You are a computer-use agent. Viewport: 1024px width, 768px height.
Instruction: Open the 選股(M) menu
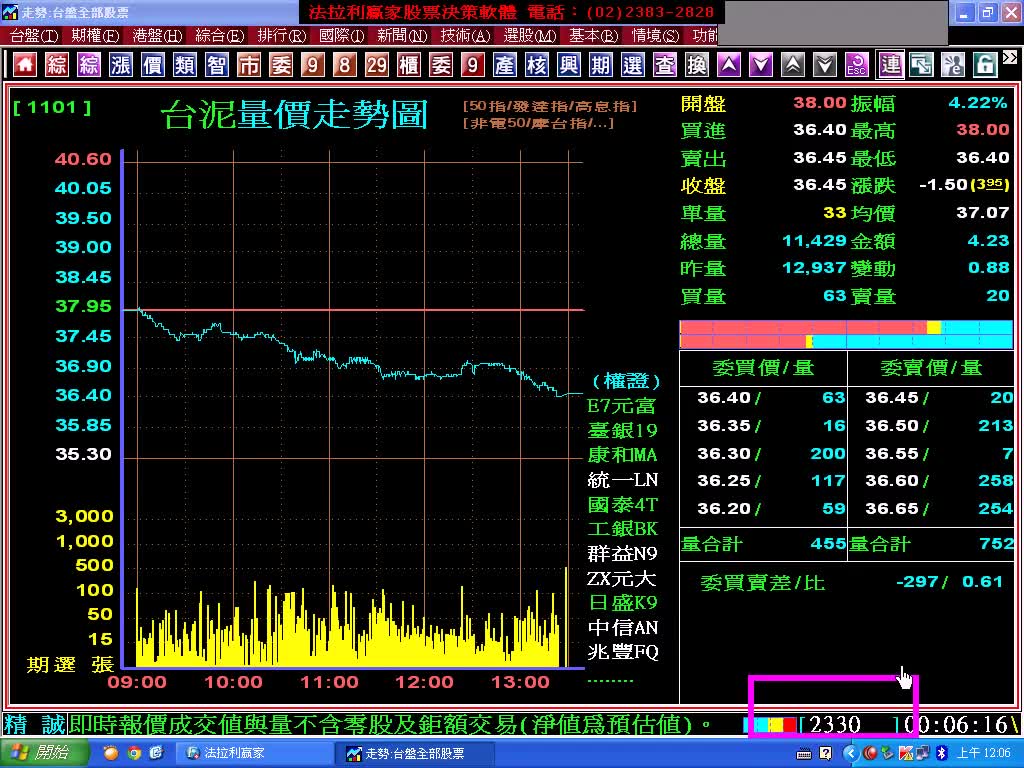(x=530, y=36)
